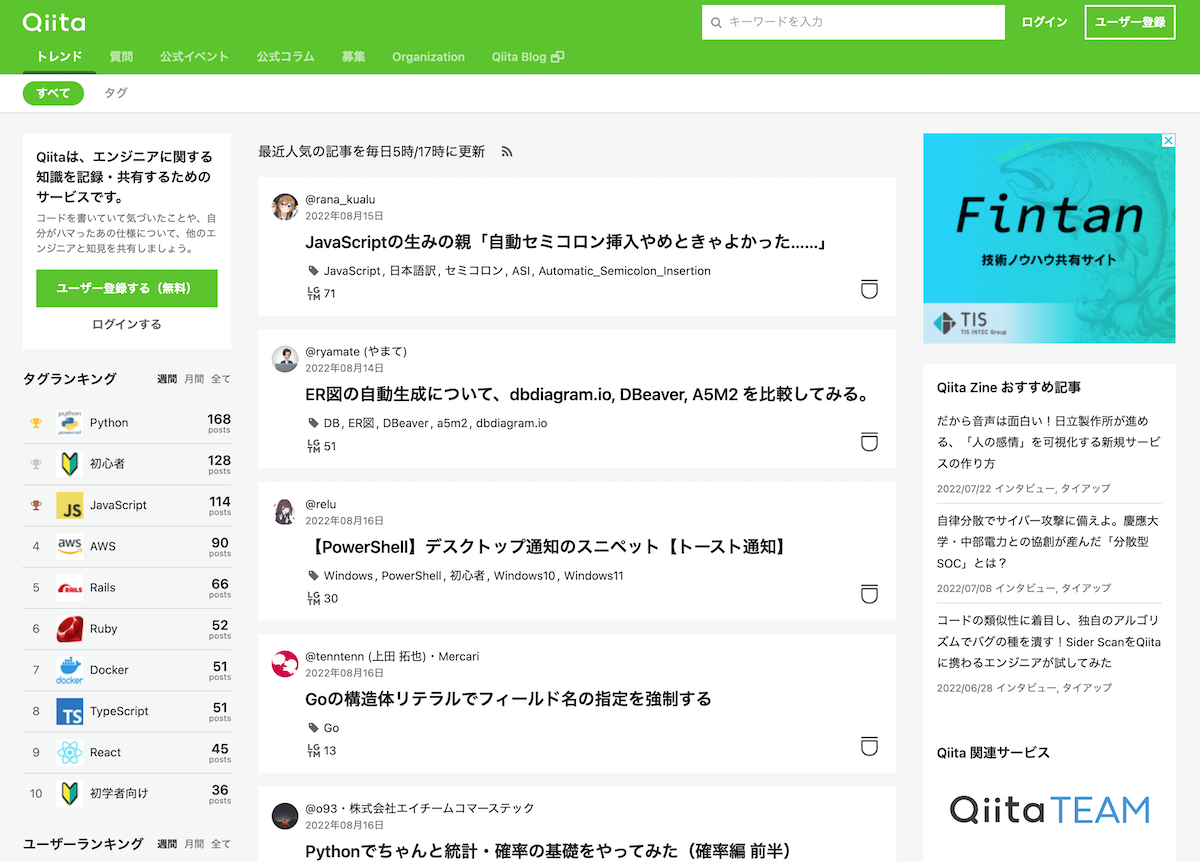Stock the Go構造体 article with its bookmark icon
This screenshot has width=1200, height=862.
[x=869, y=746]
